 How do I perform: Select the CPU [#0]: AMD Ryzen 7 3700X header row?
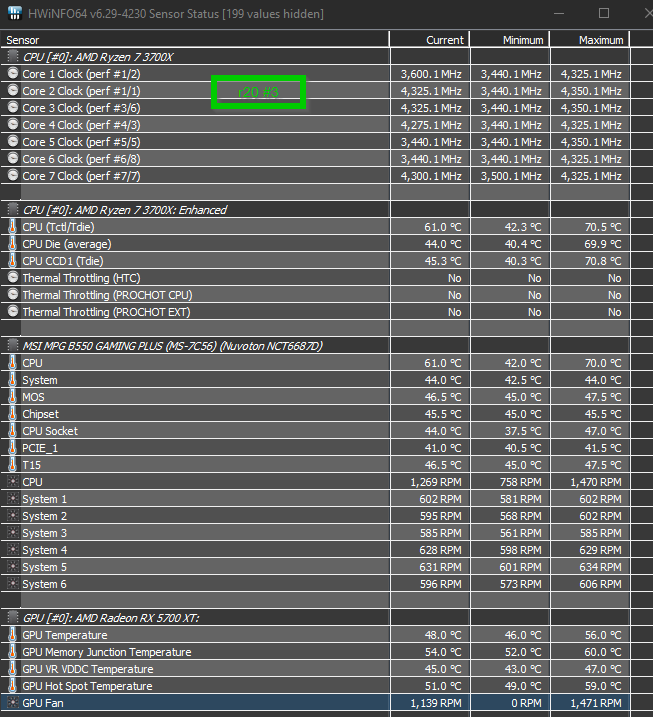point(316,57)
